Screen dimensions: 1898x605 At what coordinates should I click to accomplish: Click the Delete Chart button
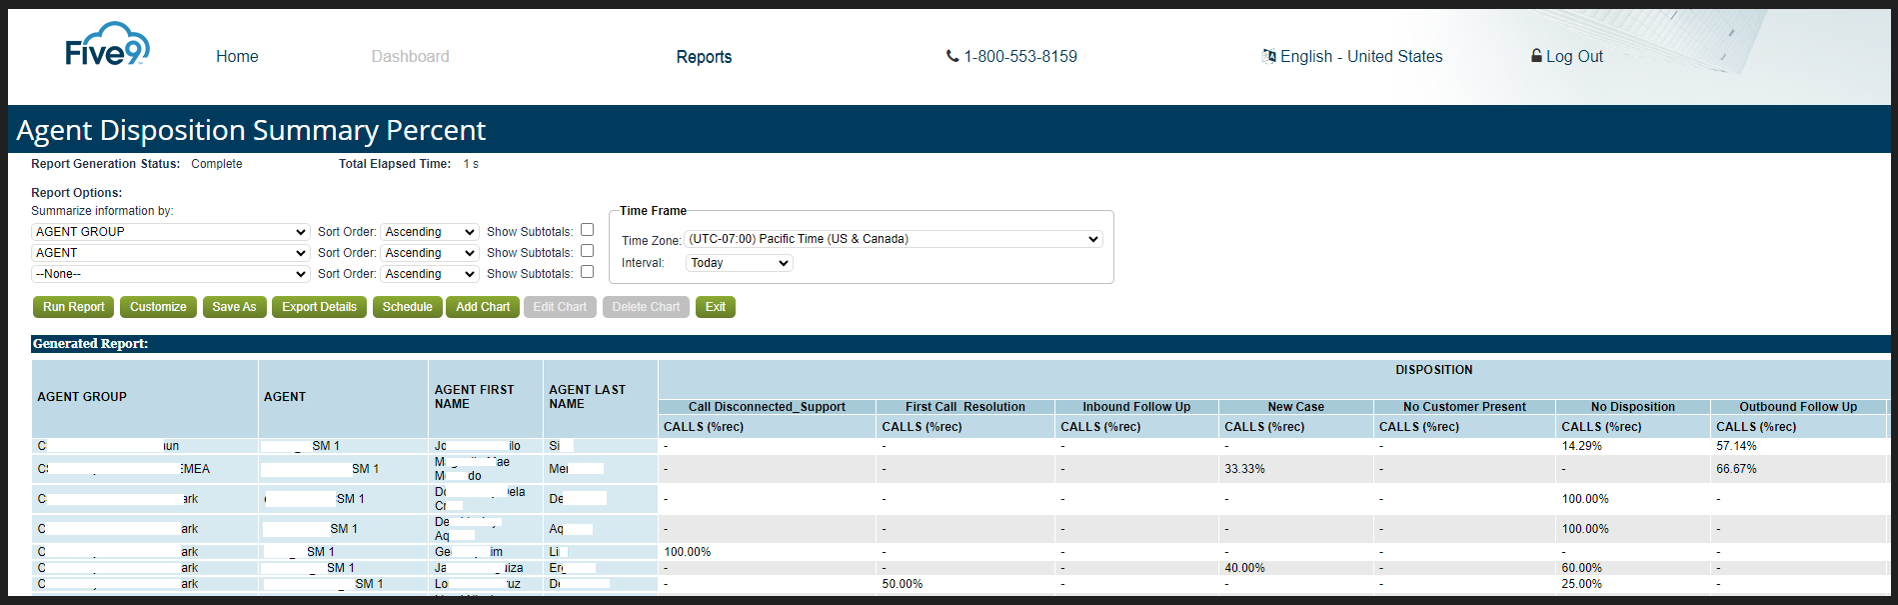click(646, 307)
